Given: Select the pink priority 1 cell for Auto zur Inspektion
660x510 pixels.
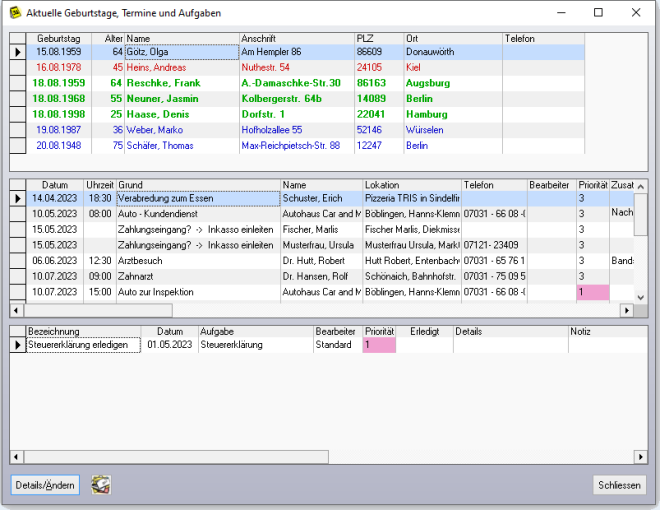Looking at the screenshot, I should click(x=592, y=292).
